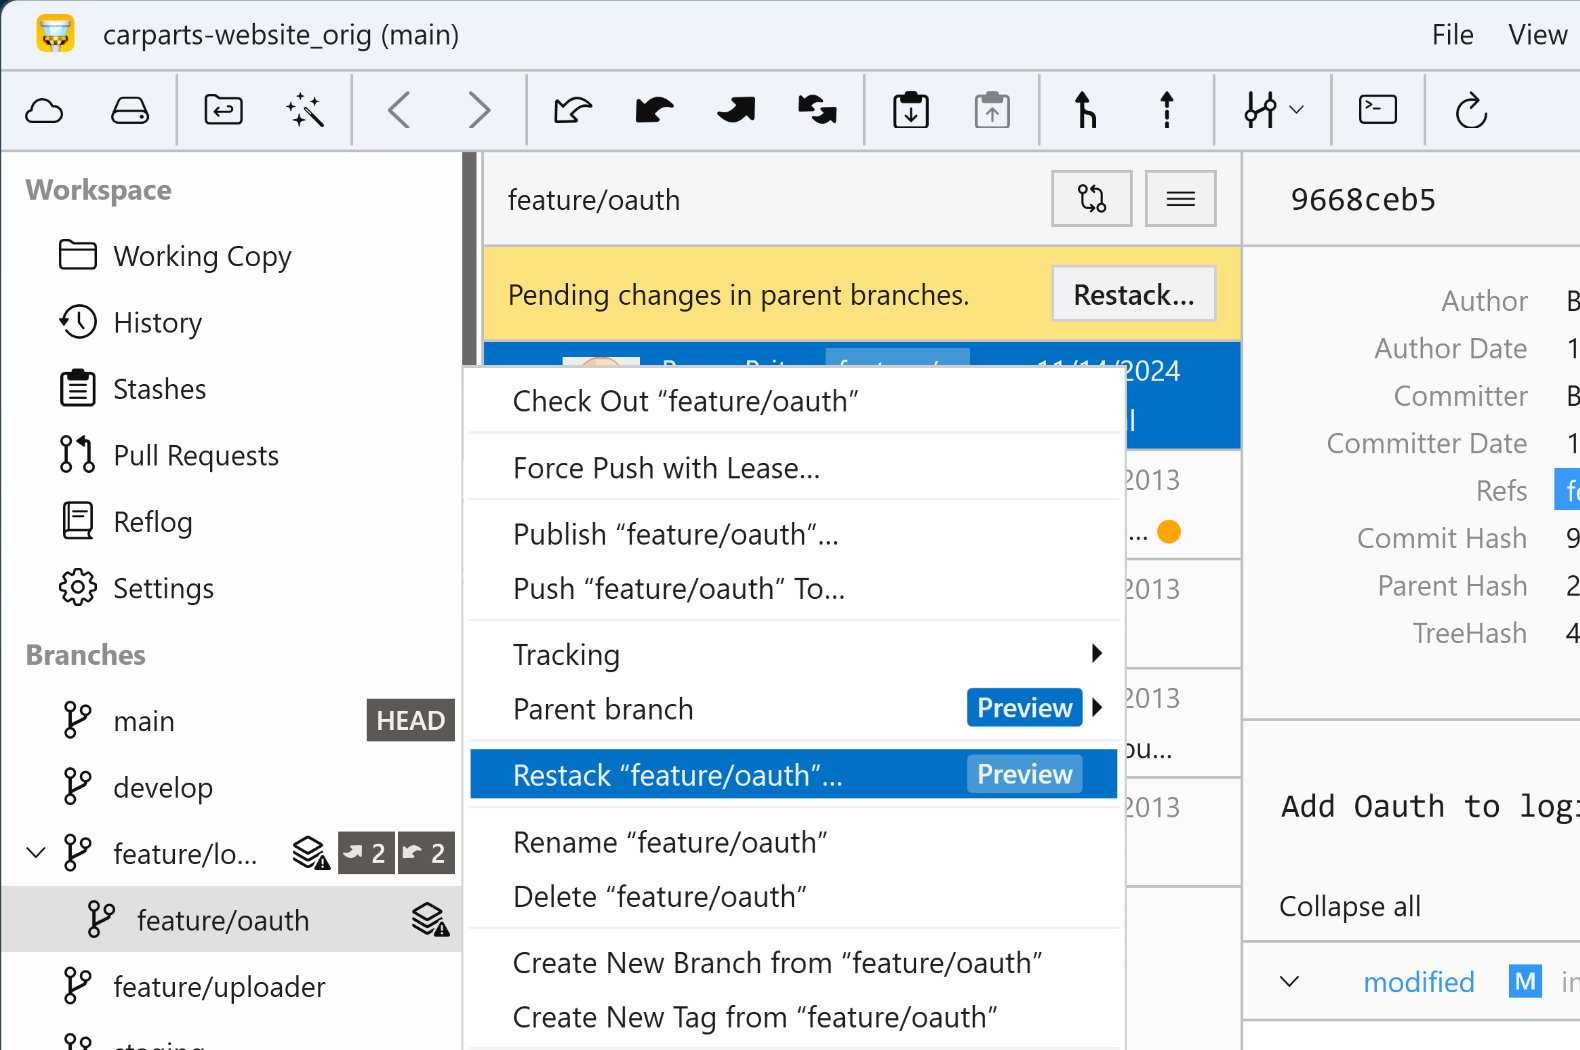Screen dimensions: 1580x1050
Task: Click the Refresh toolbar icon
Action: pos(1471,110)
